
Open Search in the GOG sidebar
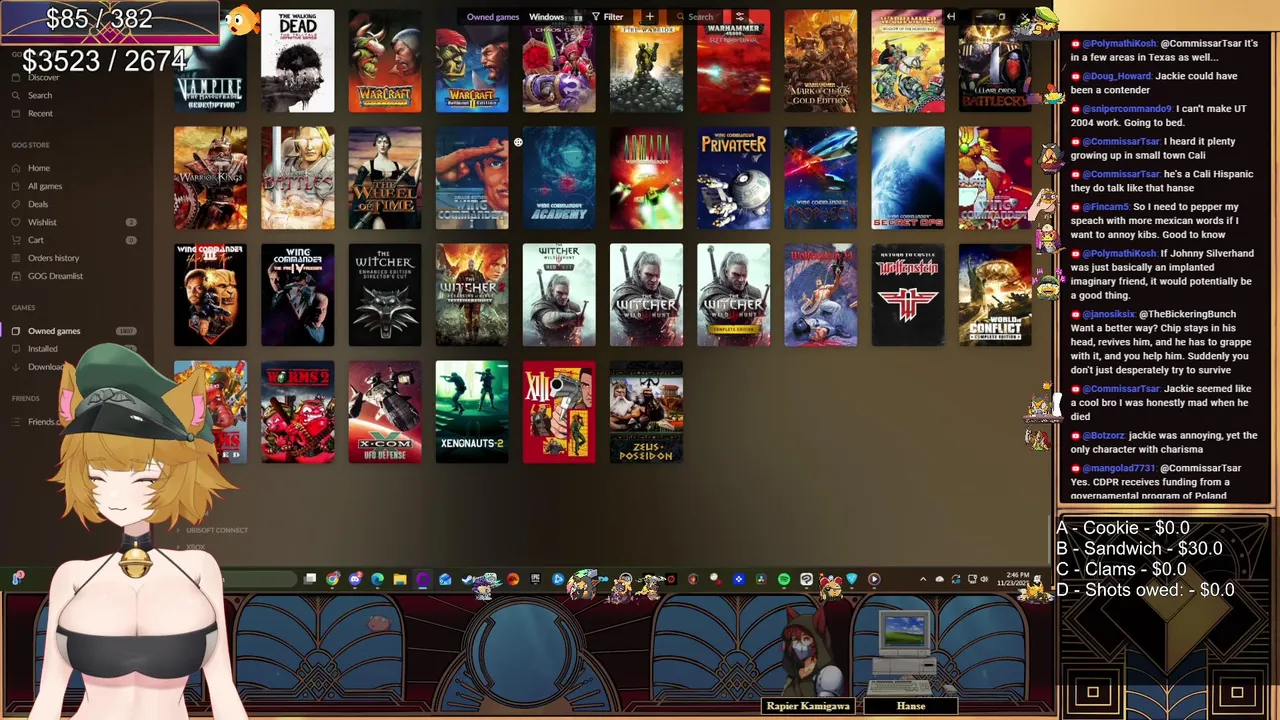pyautogui.click(x=40, y=95)
